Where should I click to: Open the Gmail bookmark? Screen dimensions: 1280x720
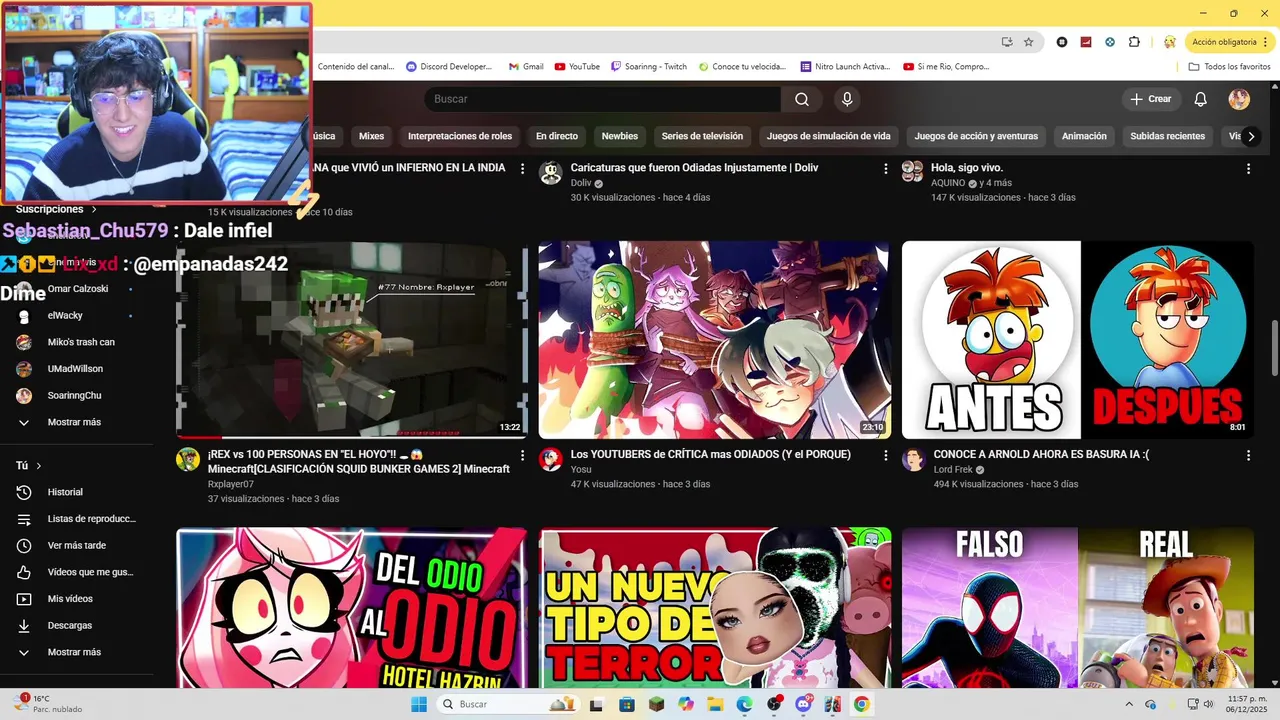[526, 67]
